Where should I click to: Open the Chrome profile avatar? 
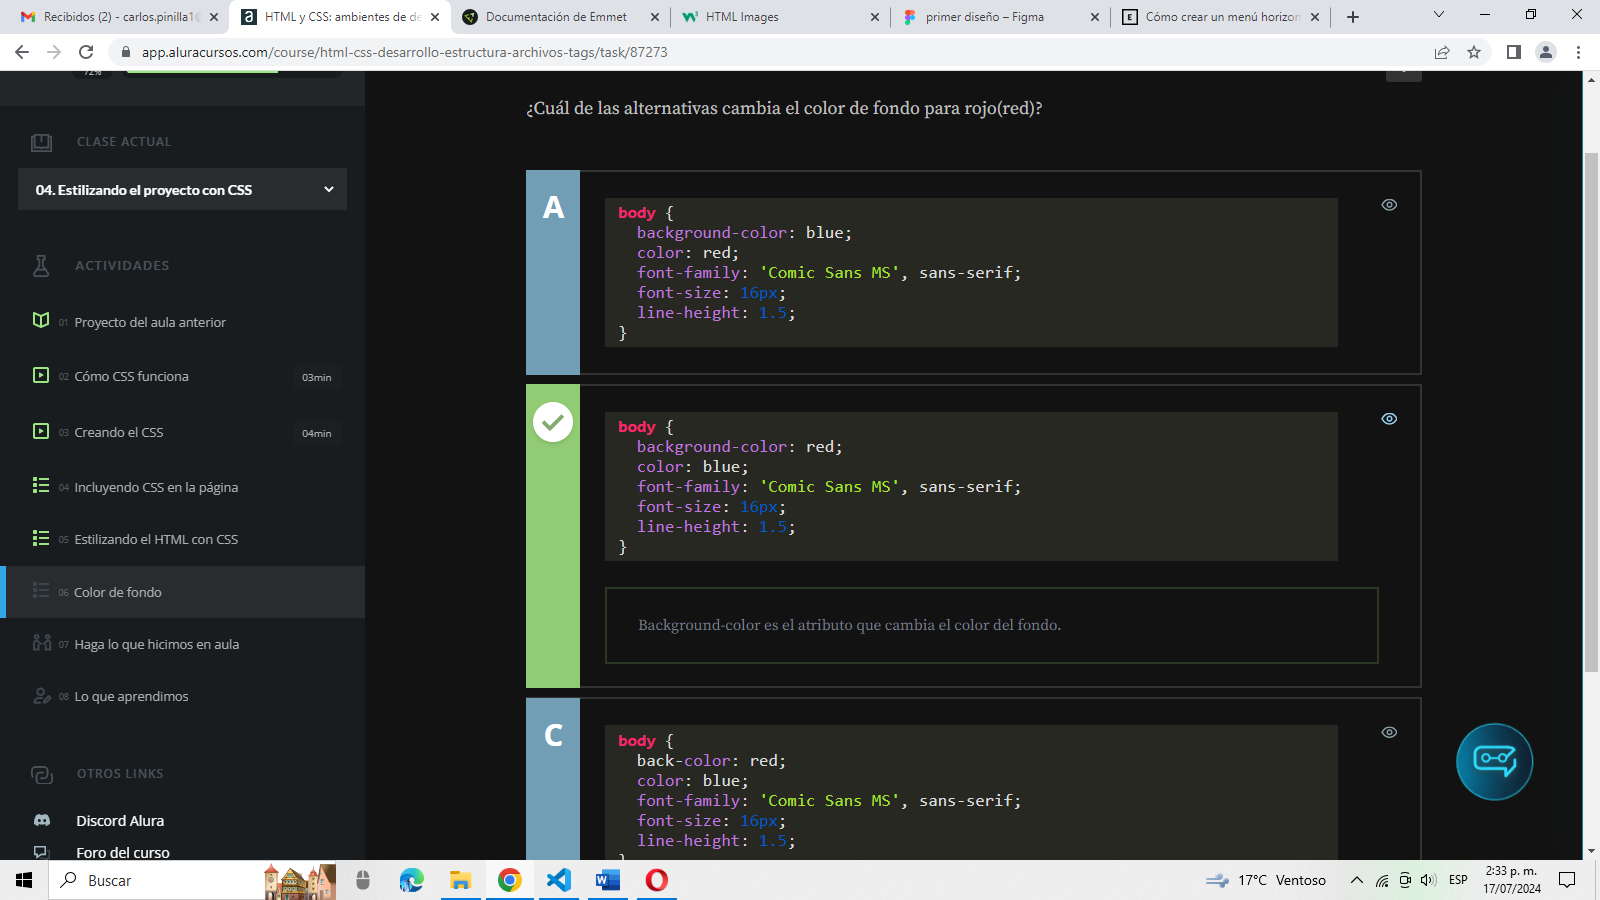1546,52
